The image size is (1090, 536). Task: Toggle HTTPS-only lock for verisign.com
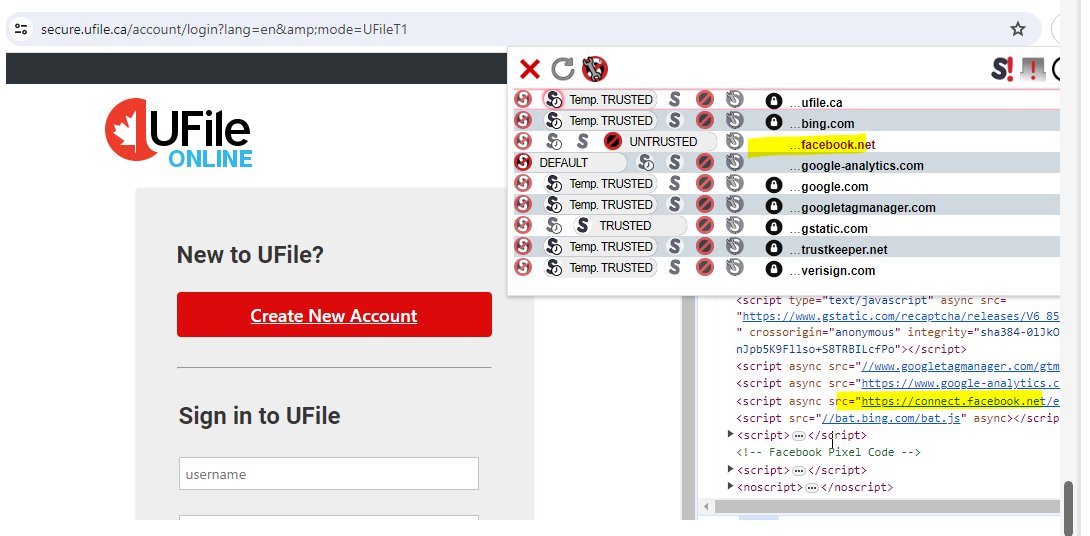(774, 270)
